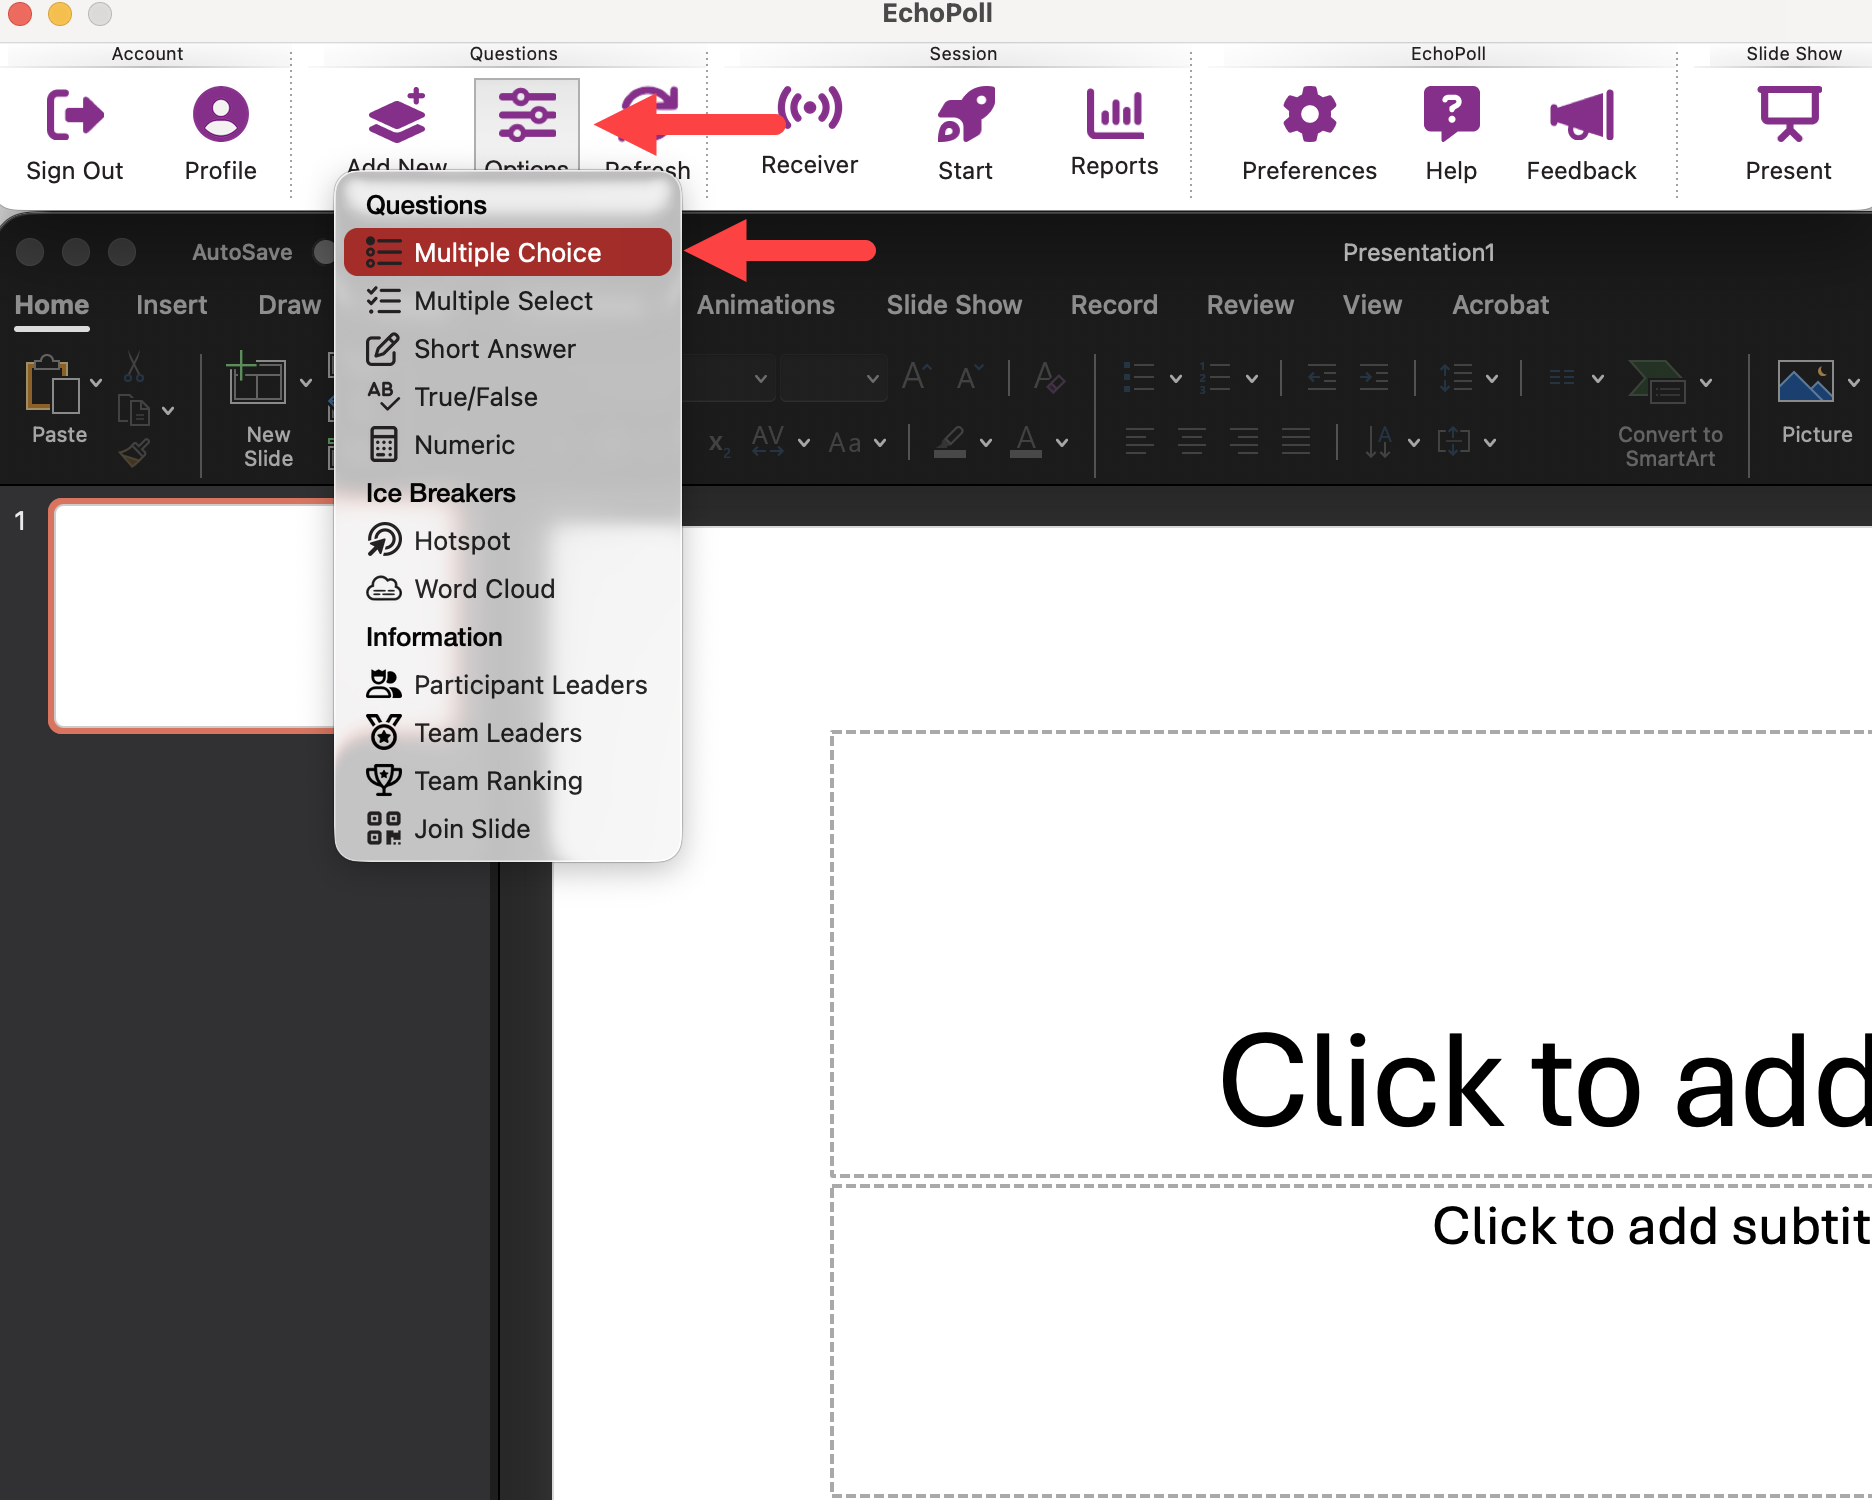Select Word Cloud ice breaker
This screenshot has width=1872, height=1500.
[508, 589]
